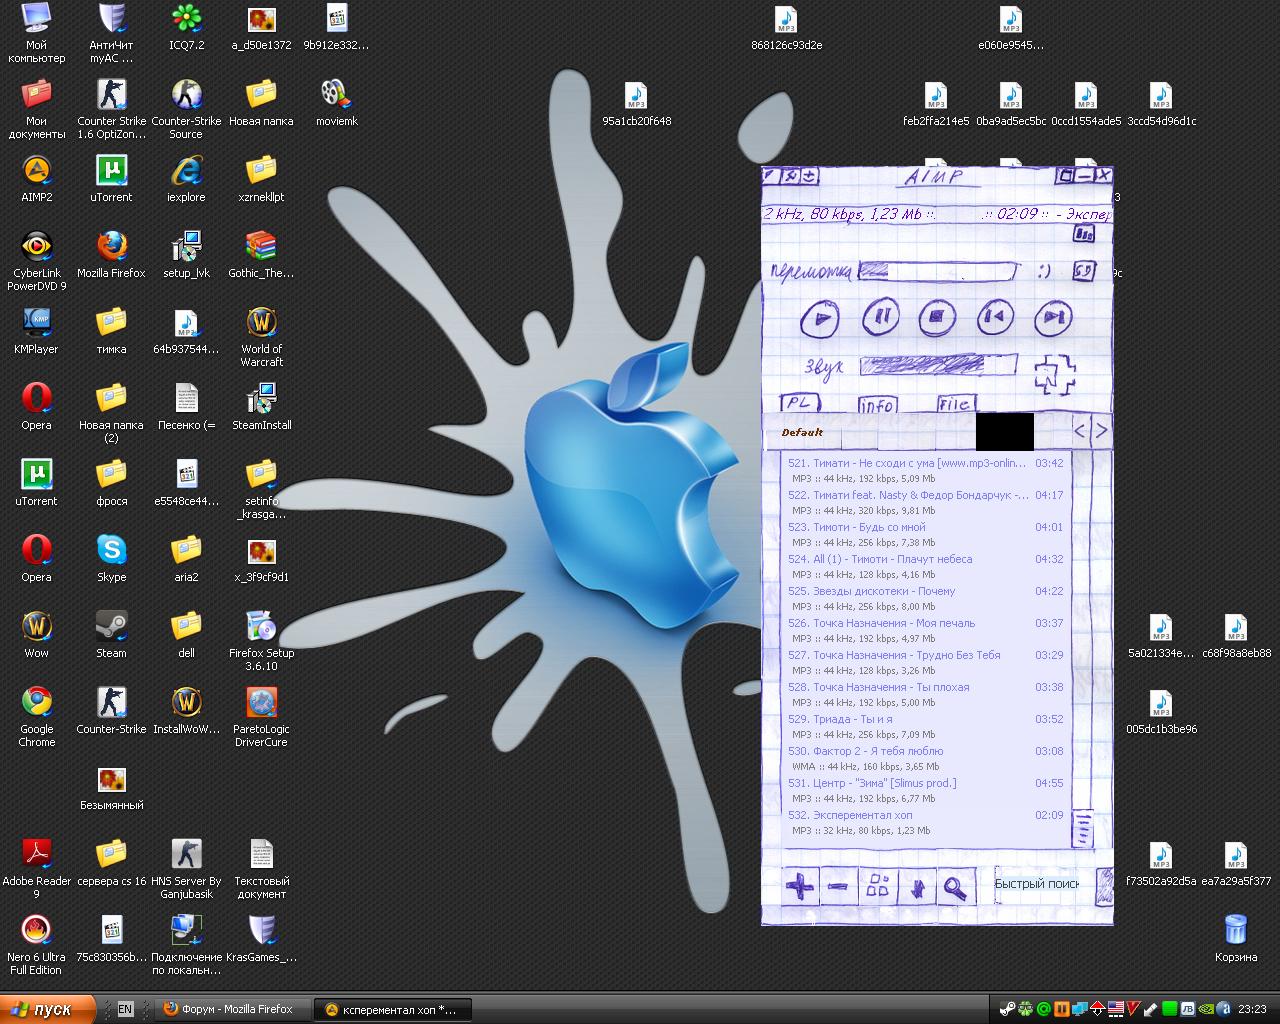Screen dimensions: 1280x1024
Task: Select the Steam desktop icon
Action: click(111, 635)
